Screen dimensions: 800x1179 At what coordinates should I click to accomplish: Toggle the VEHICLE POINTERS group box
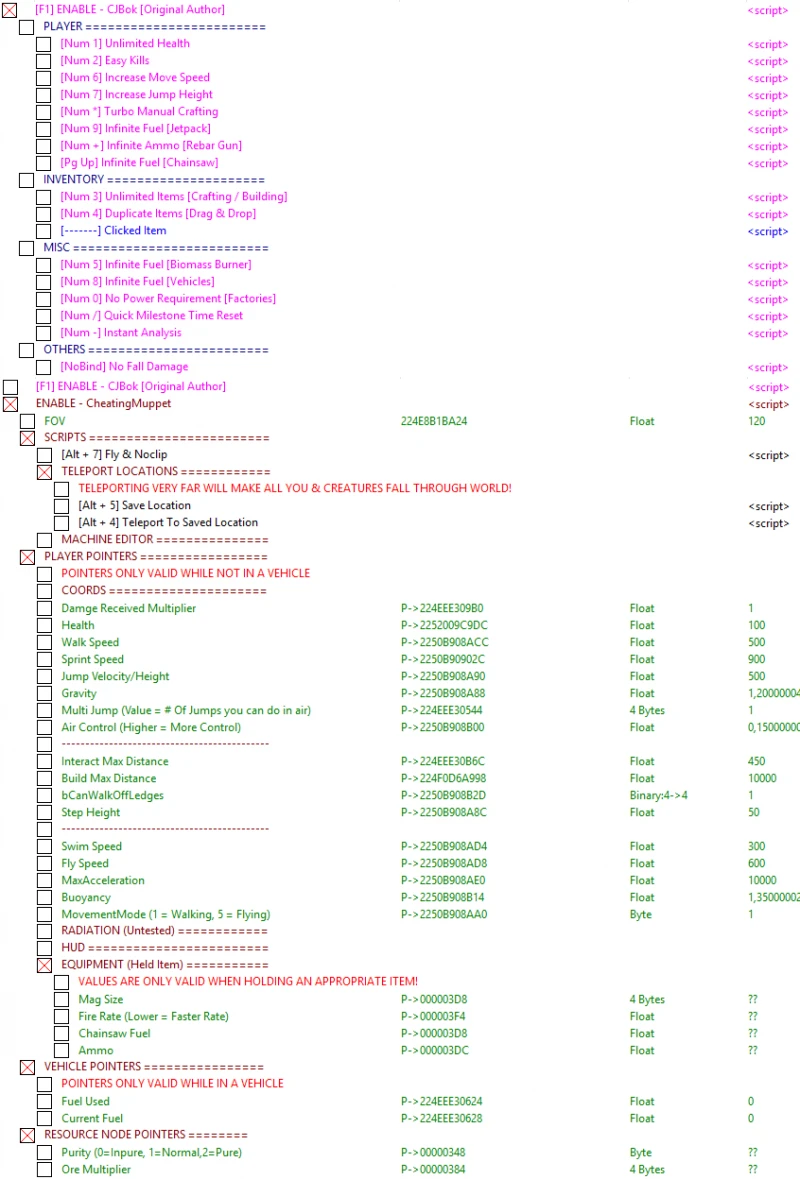pyautogui.click(x=27, y=1067)
